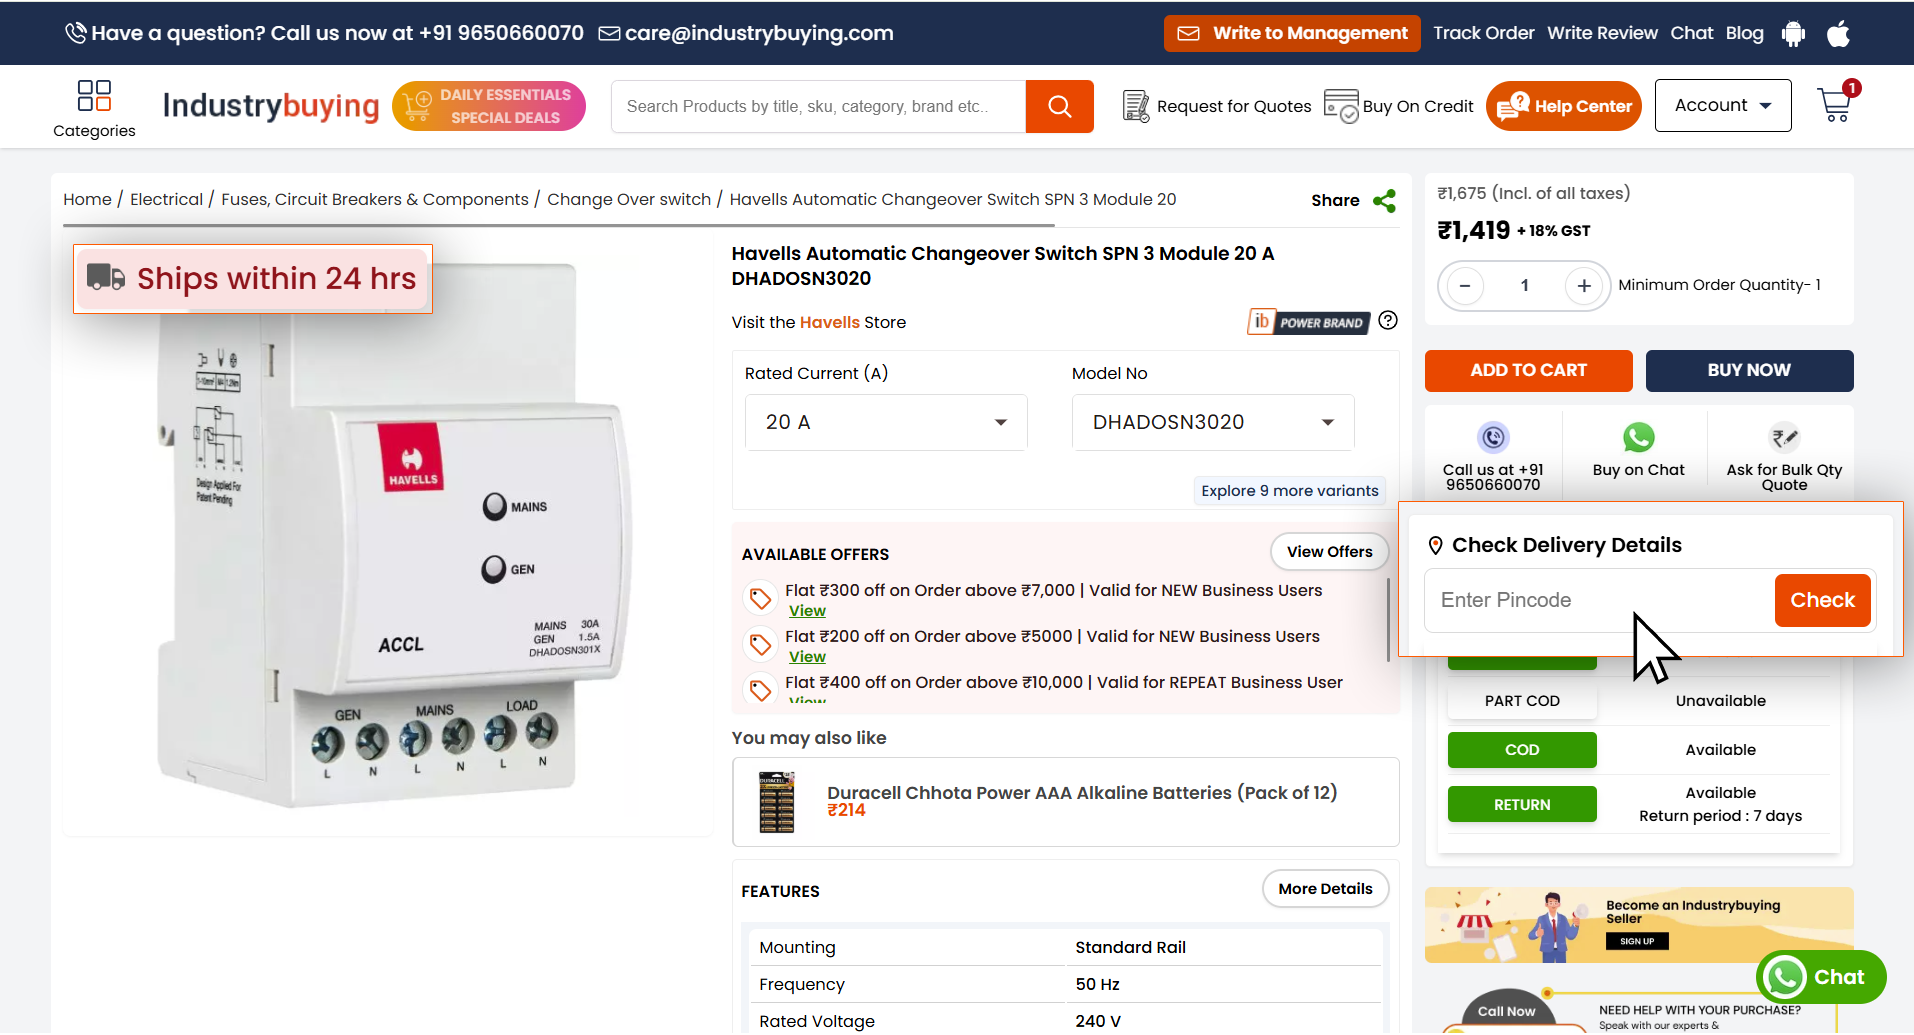Screen dimensions: 1914x1035
Task: Click the green Share icon
Action: [x=1384, y=201]
